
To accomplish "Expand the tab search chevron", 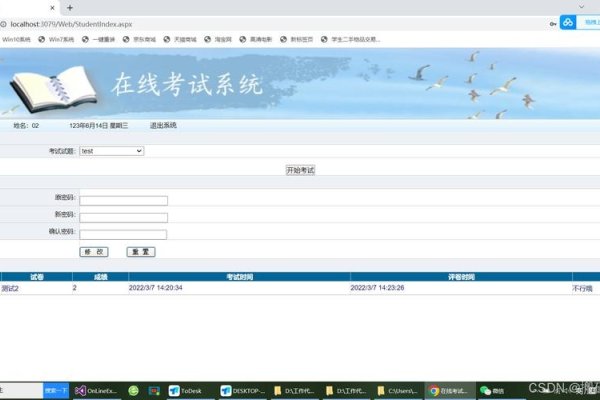I will click(x=581, y=7).
